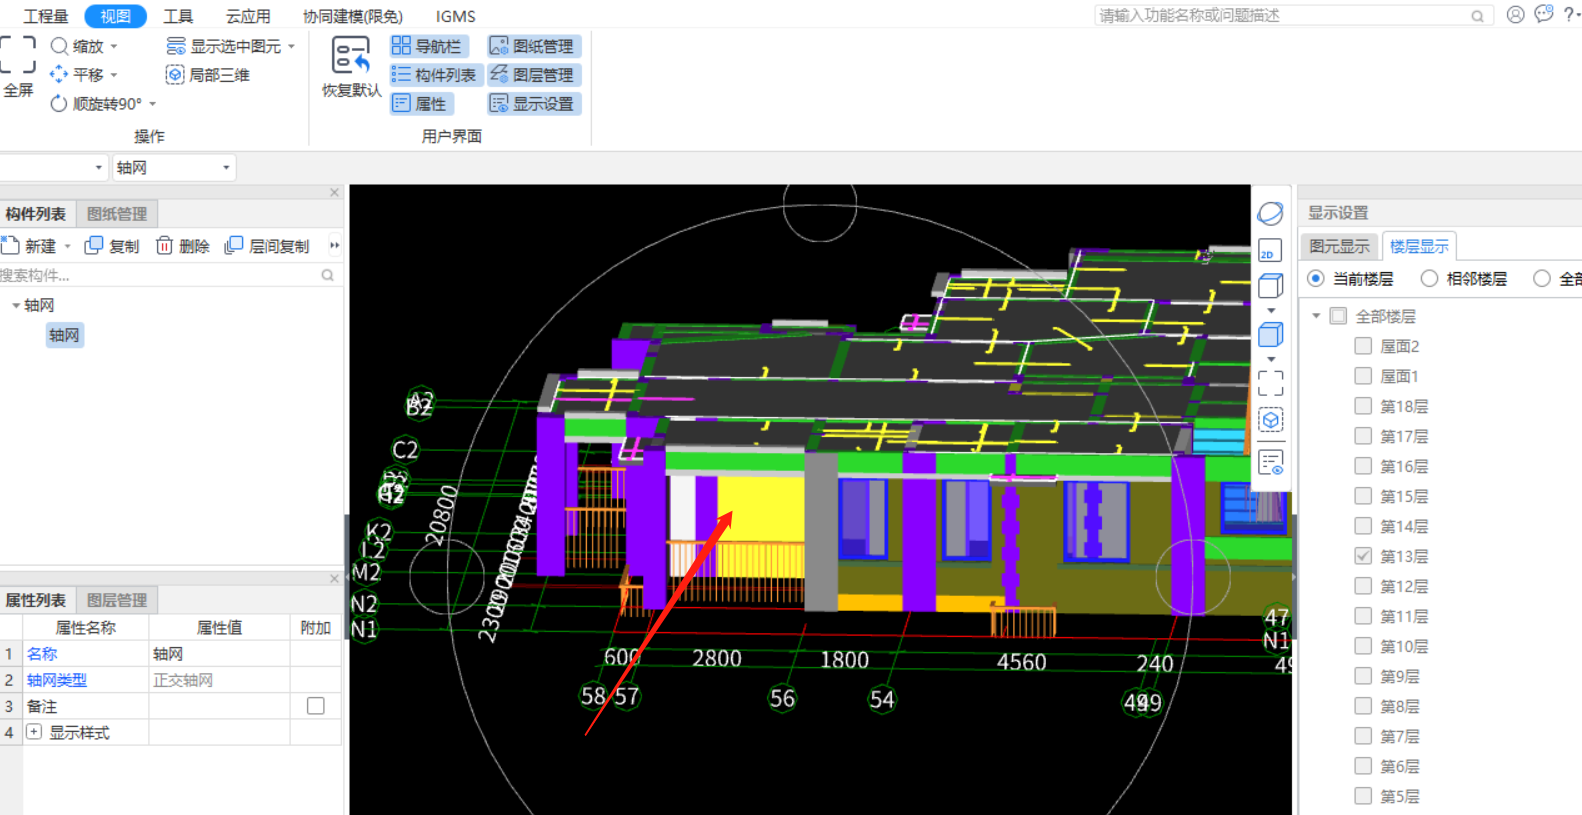Click the display settings list icon in viewport

click(1270, 463)
